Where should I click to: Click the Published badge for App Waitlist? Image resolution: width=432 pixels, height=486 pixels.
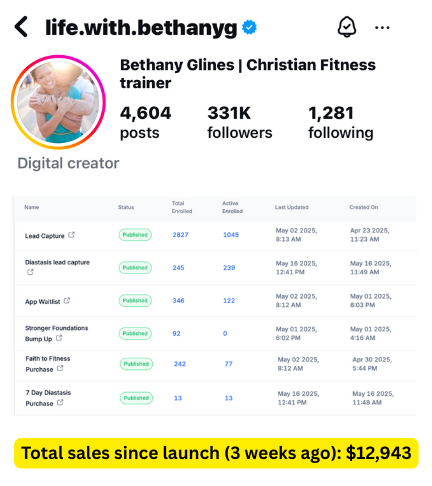click(135, 300)
